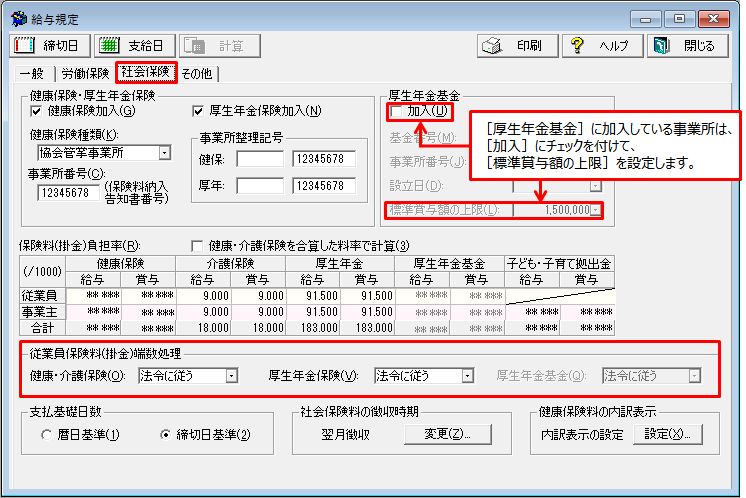Enable 厚生年金基金 加入 checkbox
Screen dimensions: 746x498
click(x=397, y=111)
